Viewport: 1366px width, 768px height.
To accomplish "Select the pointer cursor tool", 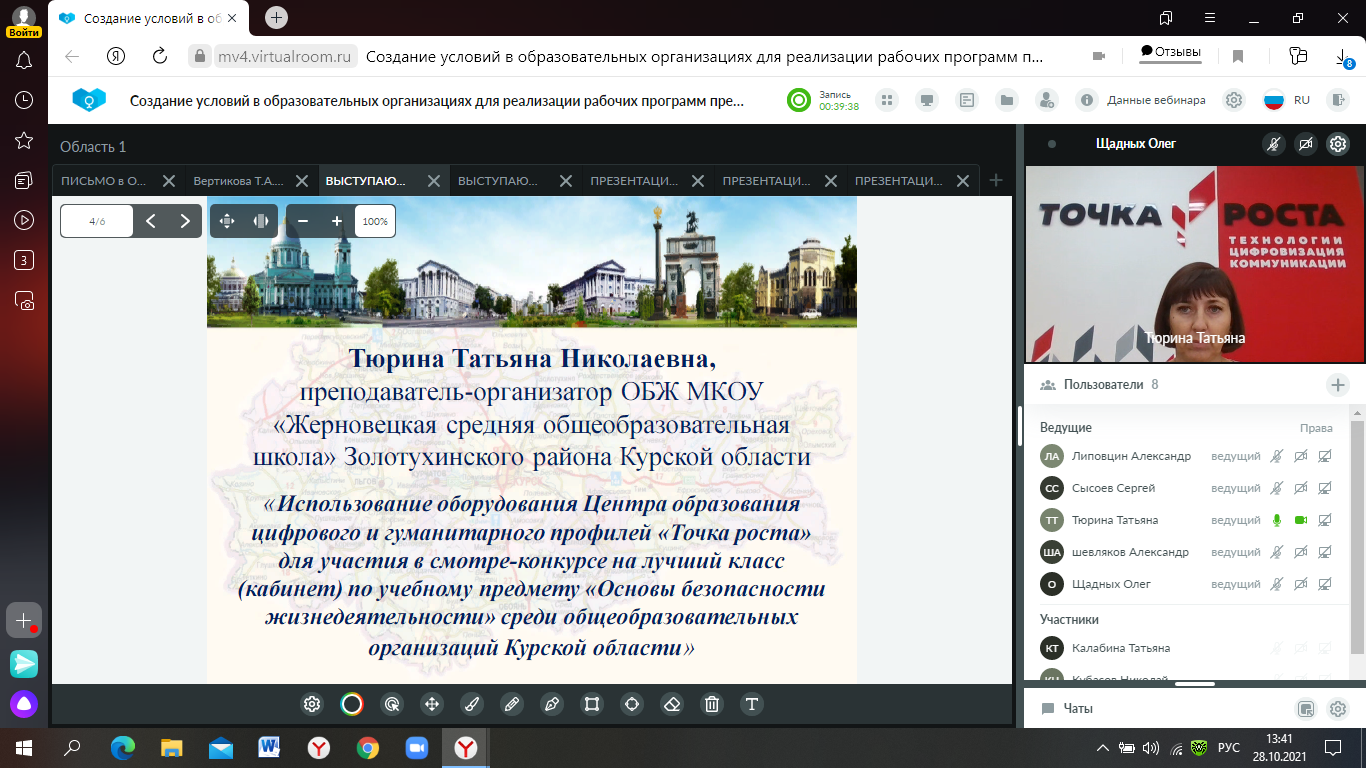I will coord(392,704).
